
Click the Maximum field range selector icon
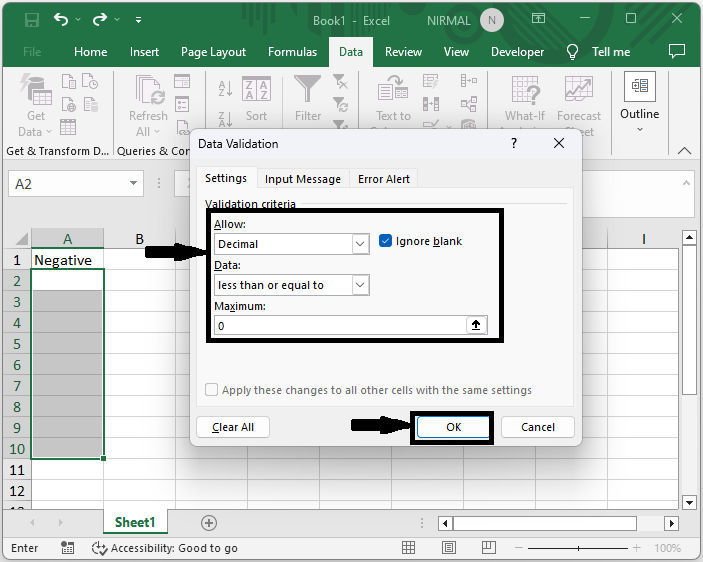(x=476, y=325)
